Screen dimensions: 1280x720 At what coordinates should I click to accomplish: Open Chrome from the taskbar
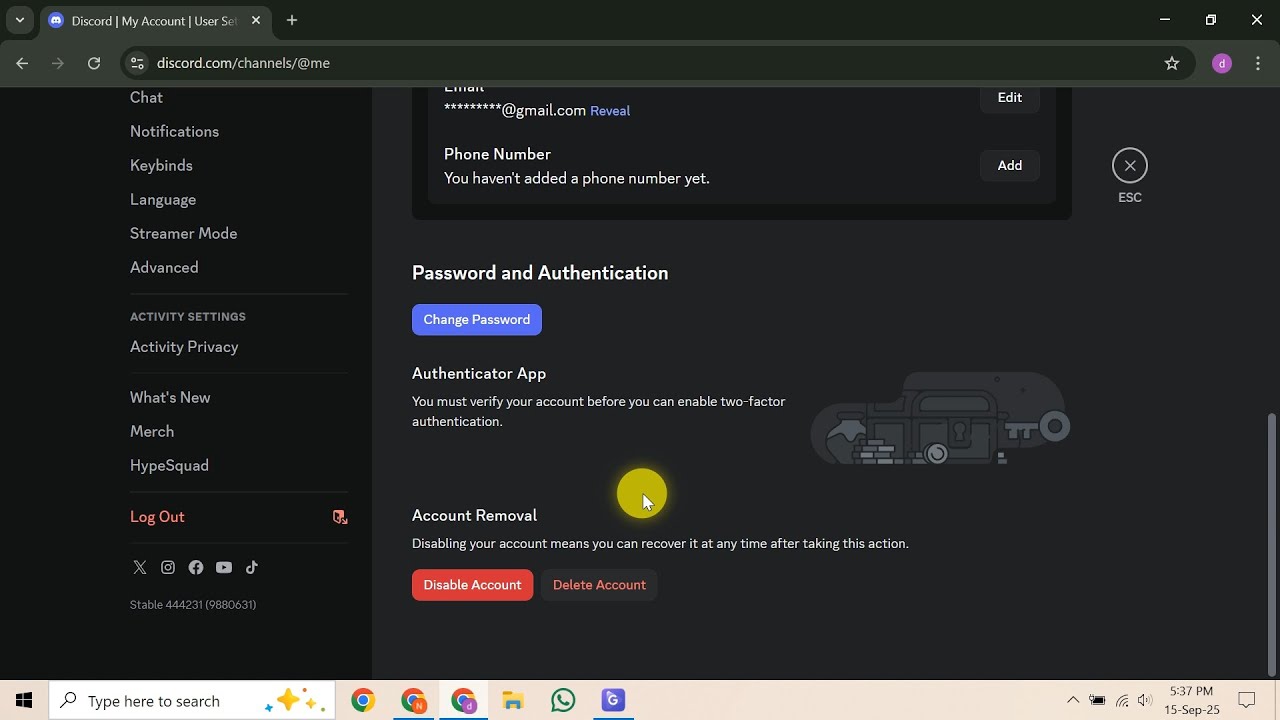tap(363, 700)
